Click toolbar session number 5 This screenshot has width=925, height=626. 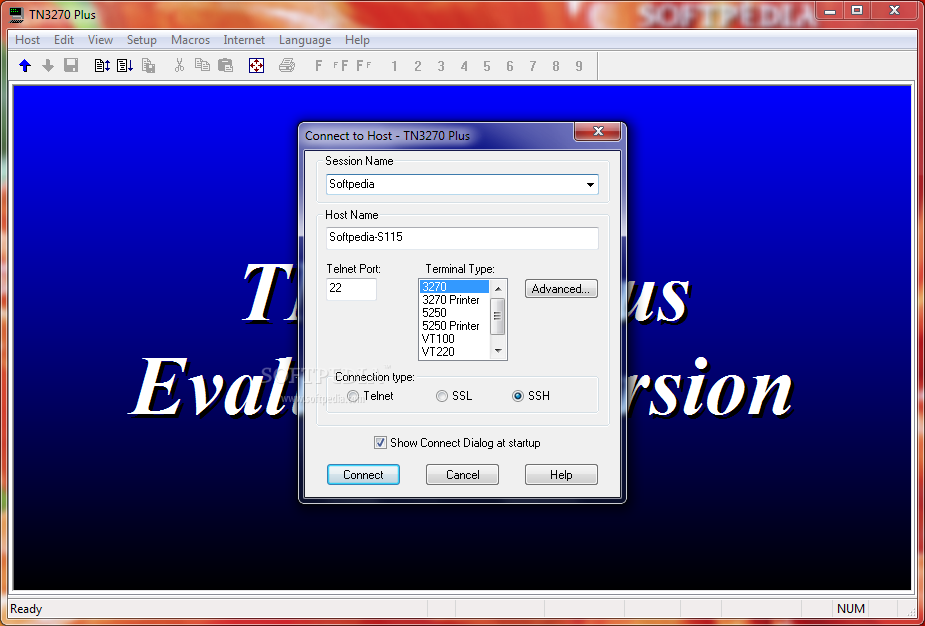[487, 66]
